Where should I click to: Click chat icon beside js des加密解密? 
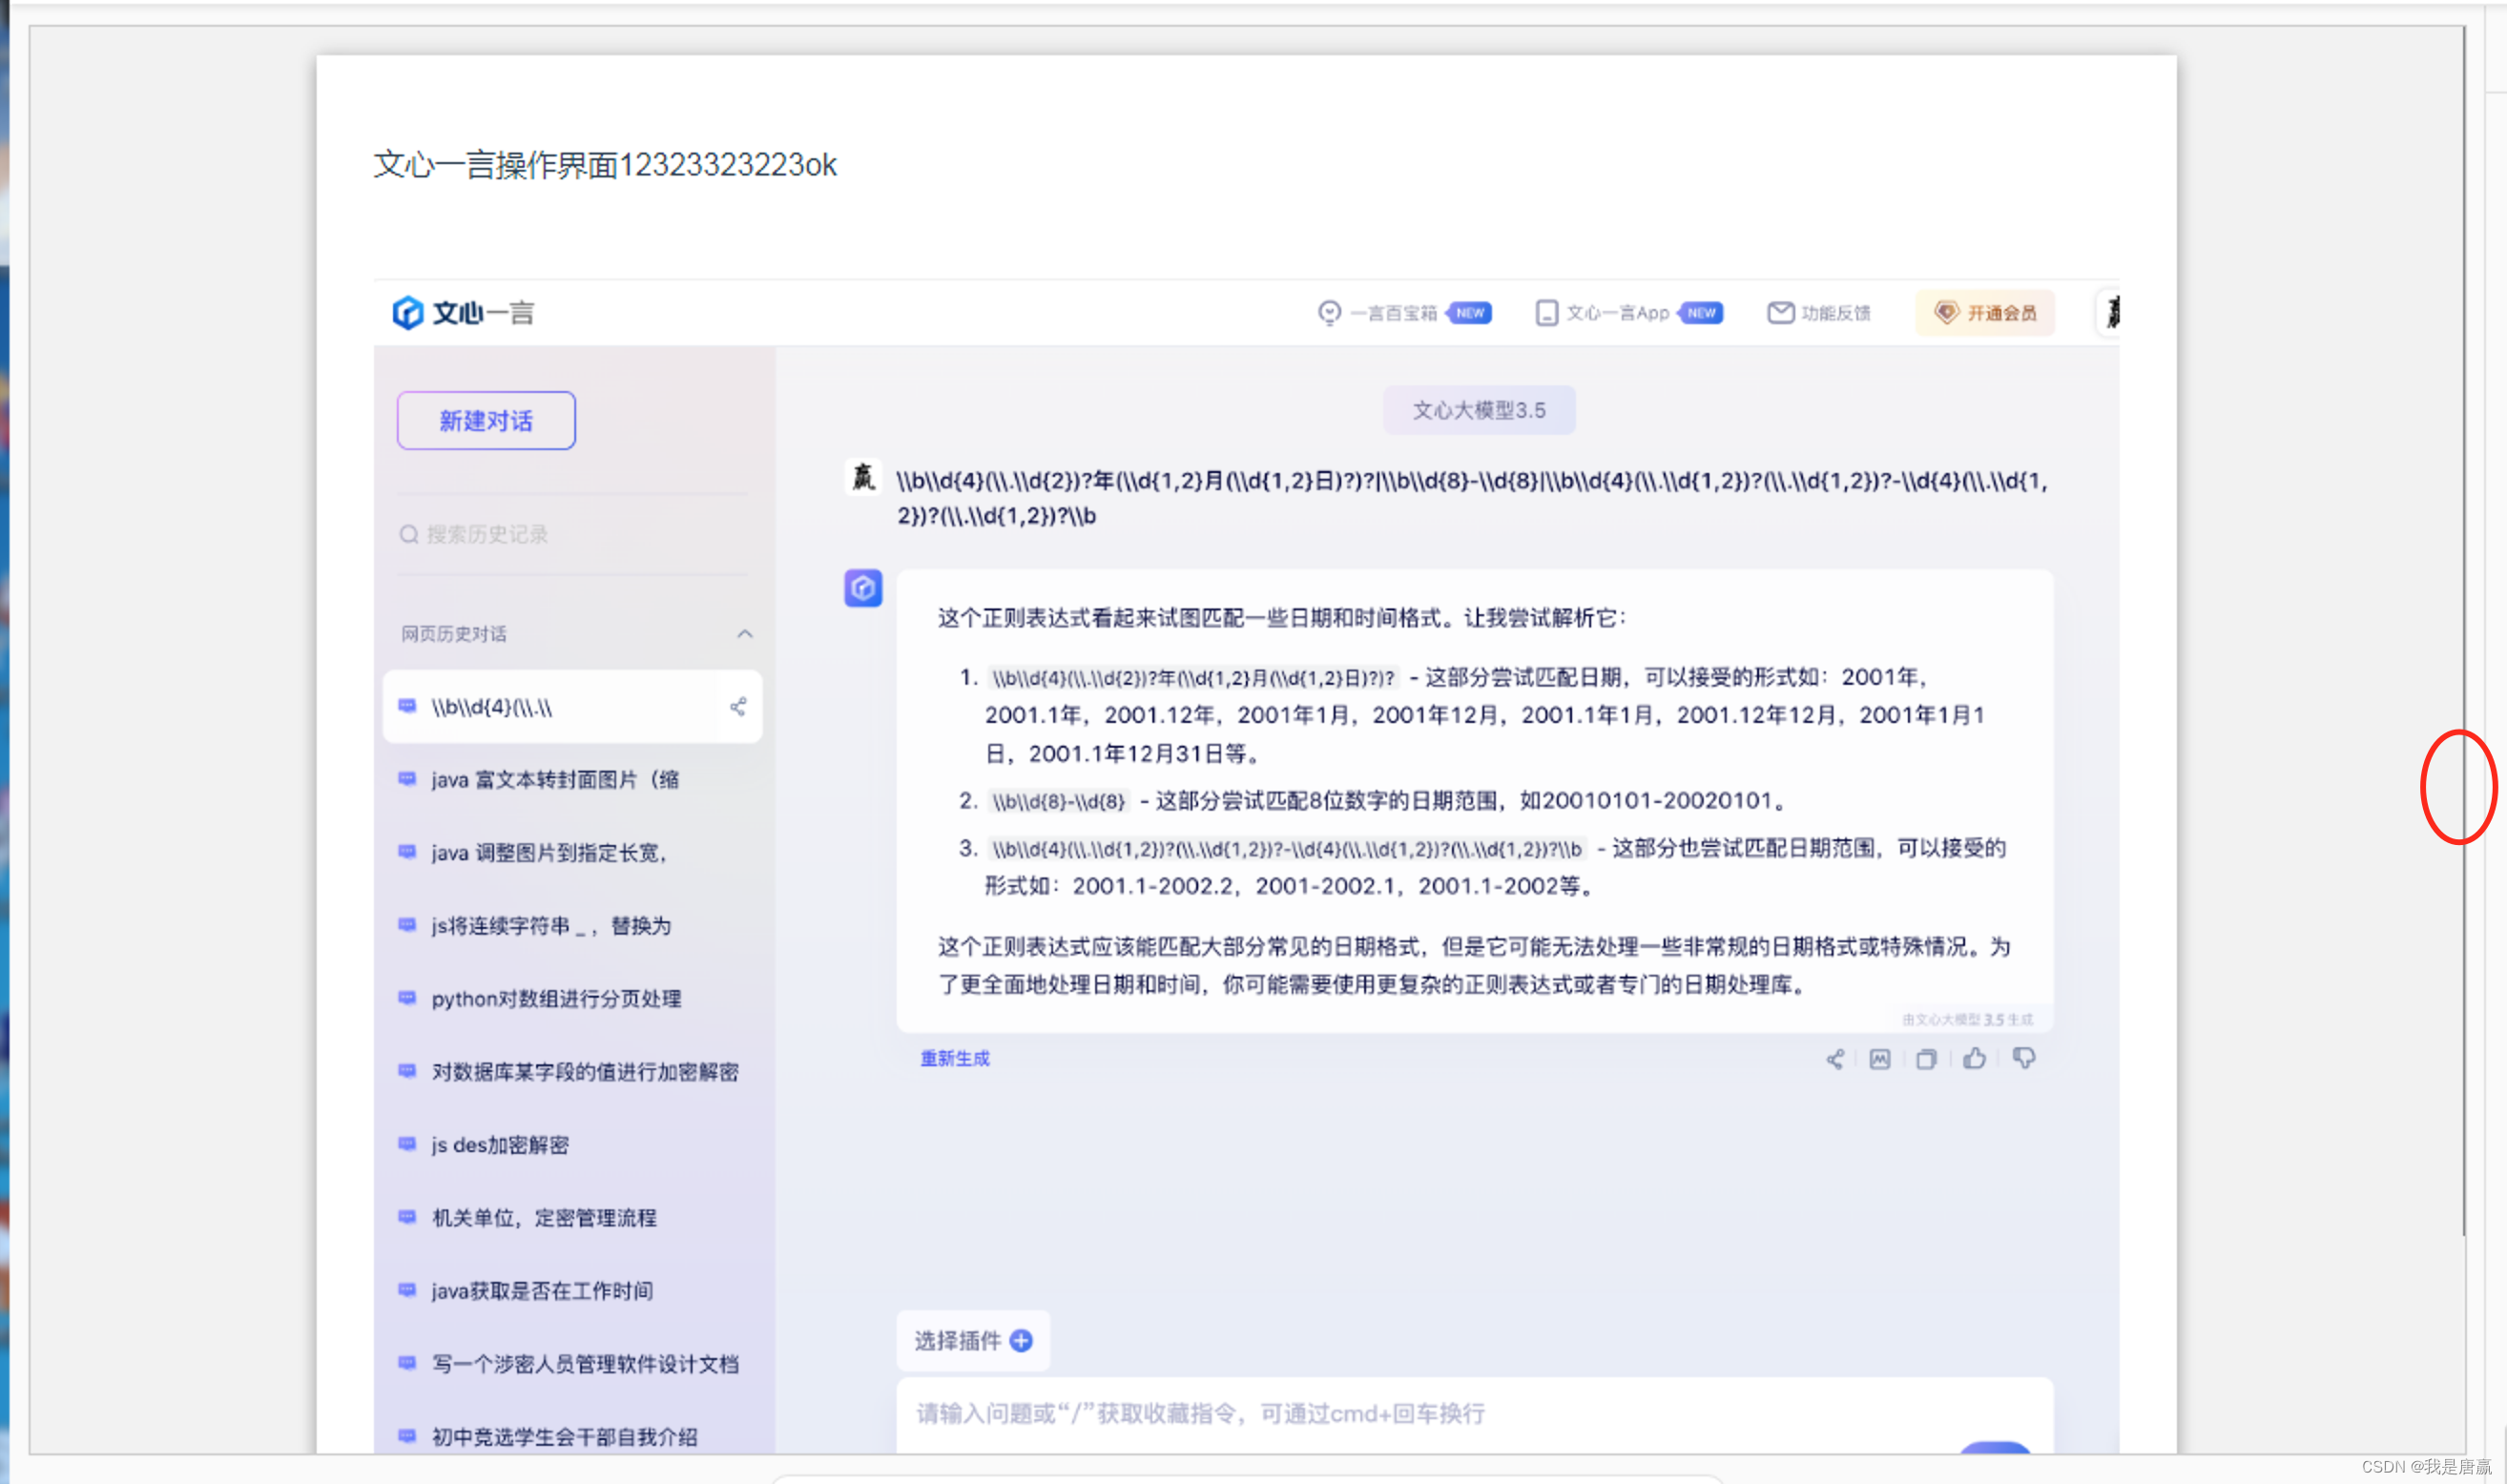[407, 1144]
